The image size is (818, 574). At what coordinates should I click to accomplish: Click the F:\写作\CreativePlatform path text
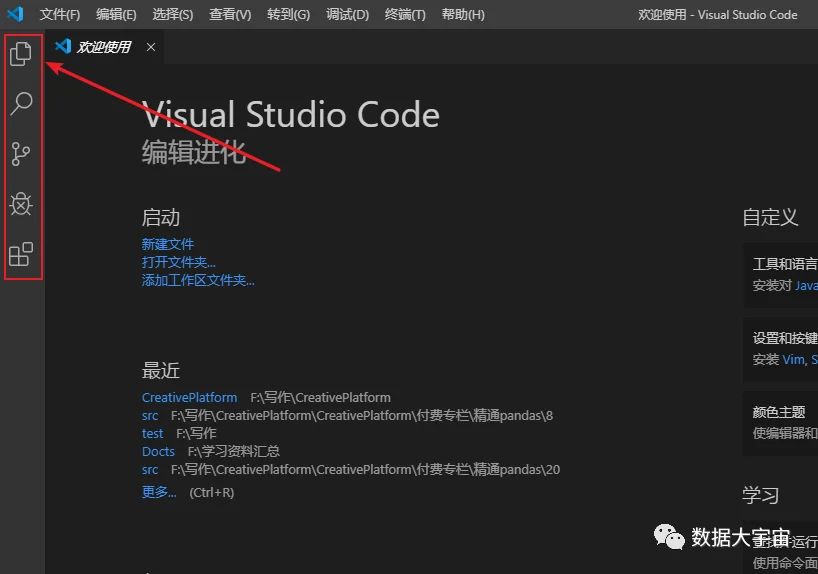point(320,398)
